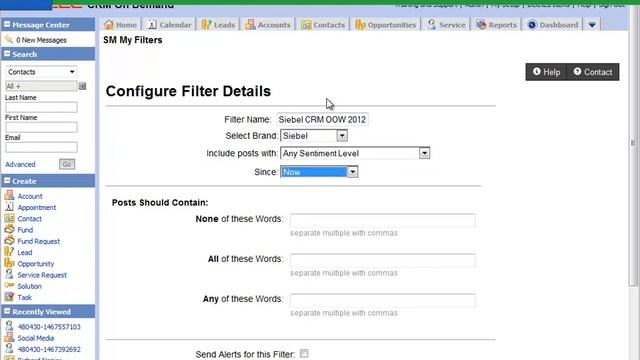Image resolution: width=640 pixels, height=360 pixels.
Task: Click the Calendar tab icon
Action: [x=152, y=24]
